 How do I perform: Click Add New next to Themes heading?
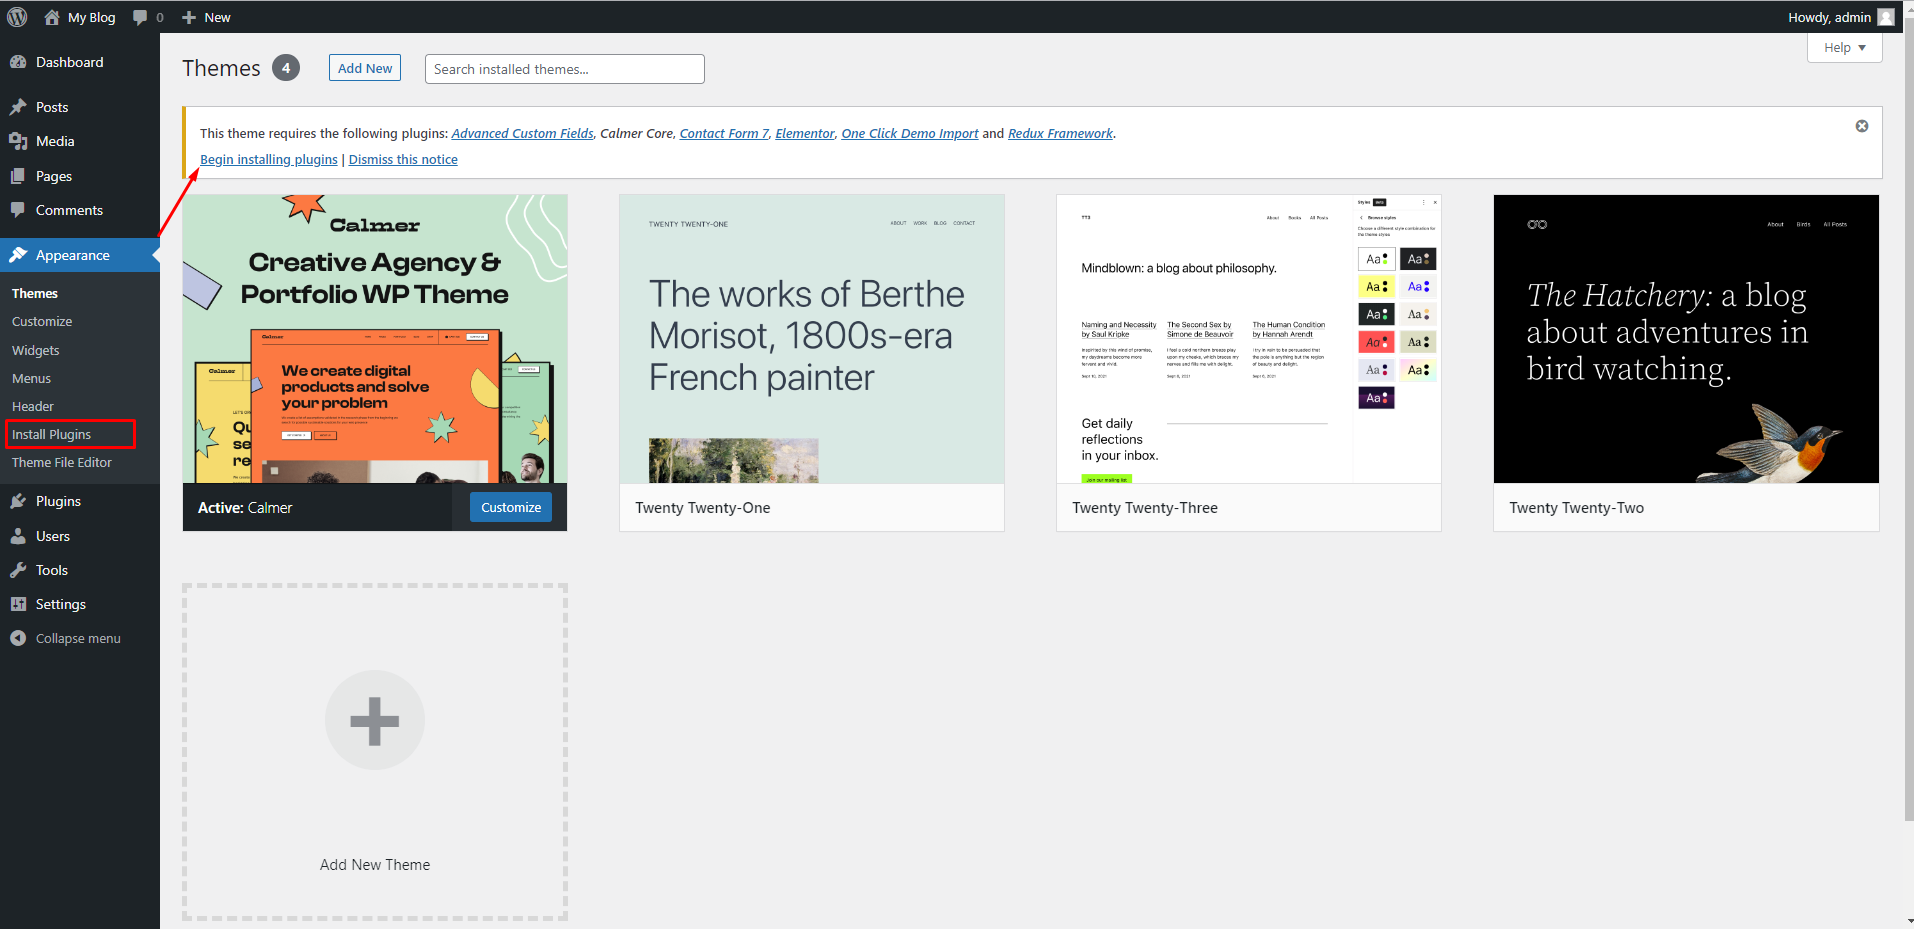click(x=364, y=67)
